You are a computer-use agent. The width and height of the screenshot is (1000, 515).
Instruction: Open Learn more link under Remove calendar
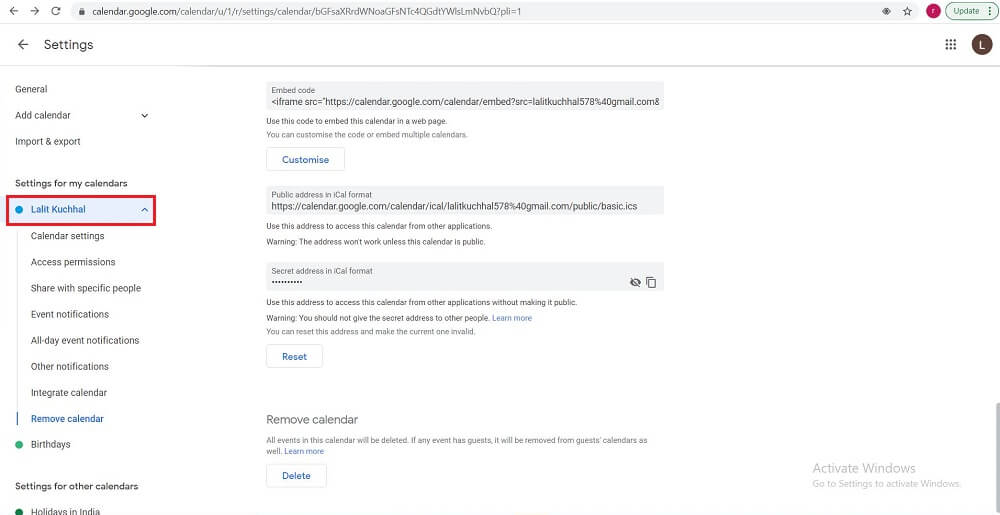(x=304, y=451)
